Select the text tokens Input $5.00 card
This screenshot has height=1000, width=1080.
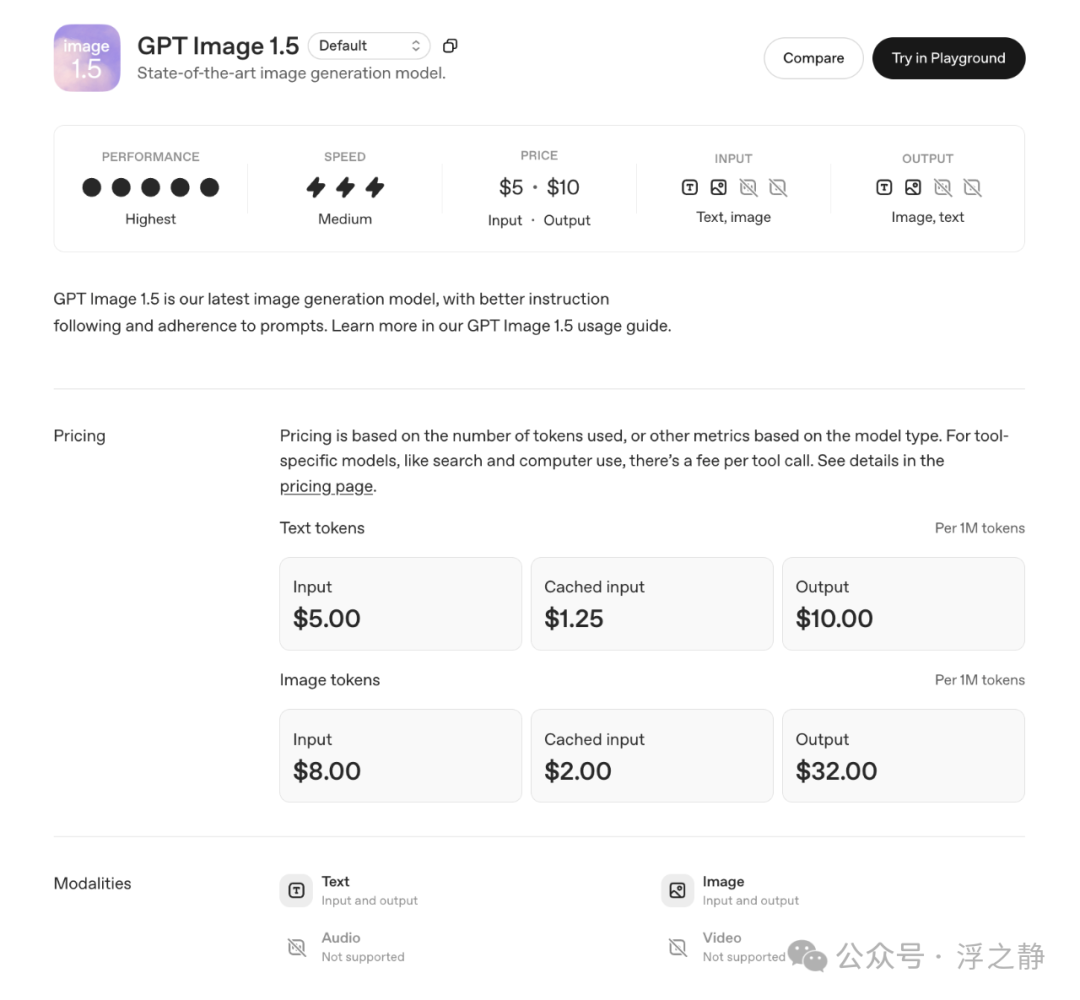point(400,604)
